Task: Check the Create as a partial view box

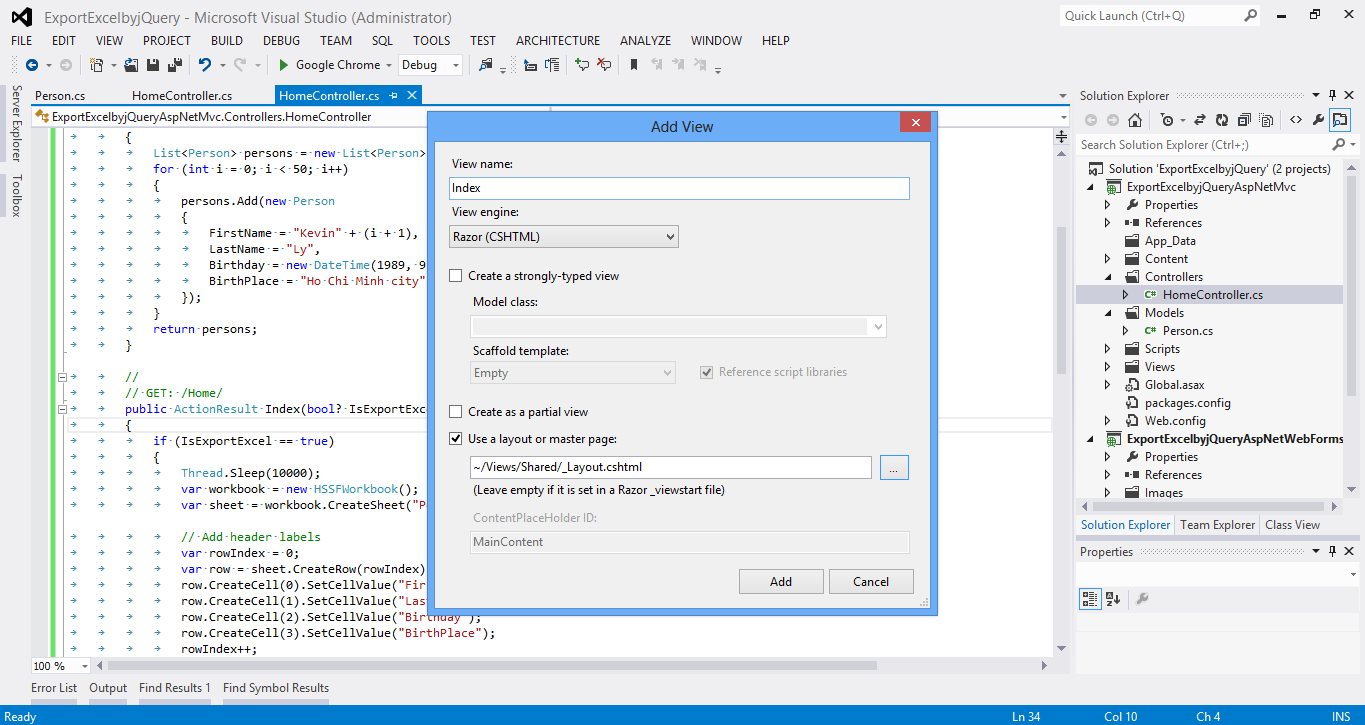Action: (456, 412)
